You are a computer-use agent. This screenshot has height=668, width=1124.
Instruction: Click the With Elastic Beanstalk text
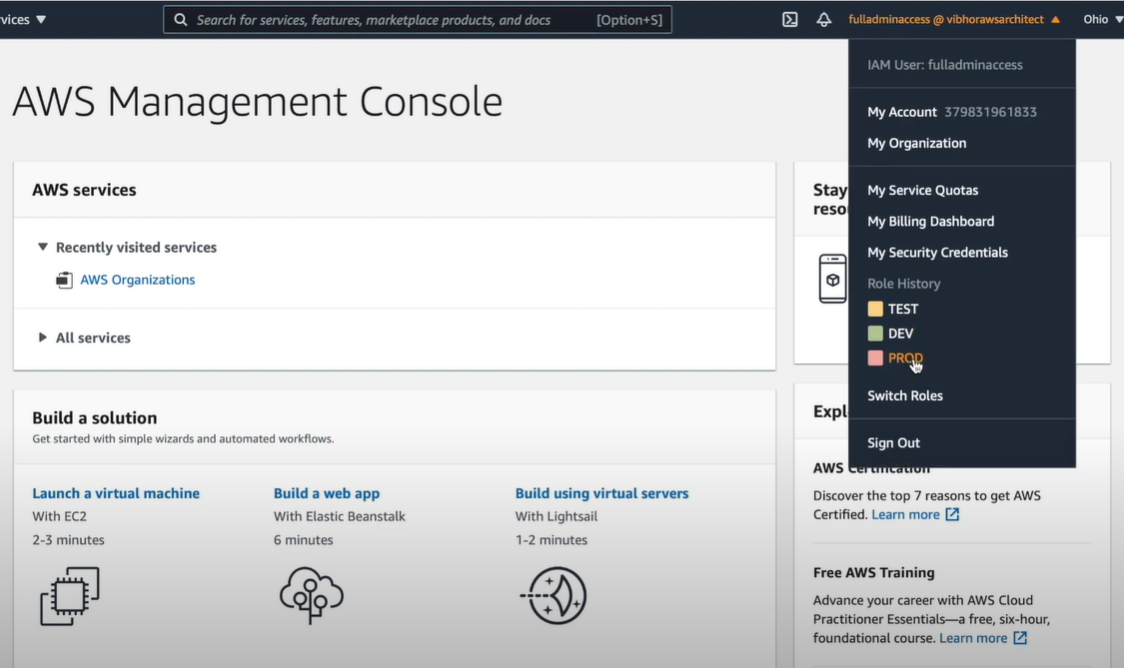(x=339, y=516)
